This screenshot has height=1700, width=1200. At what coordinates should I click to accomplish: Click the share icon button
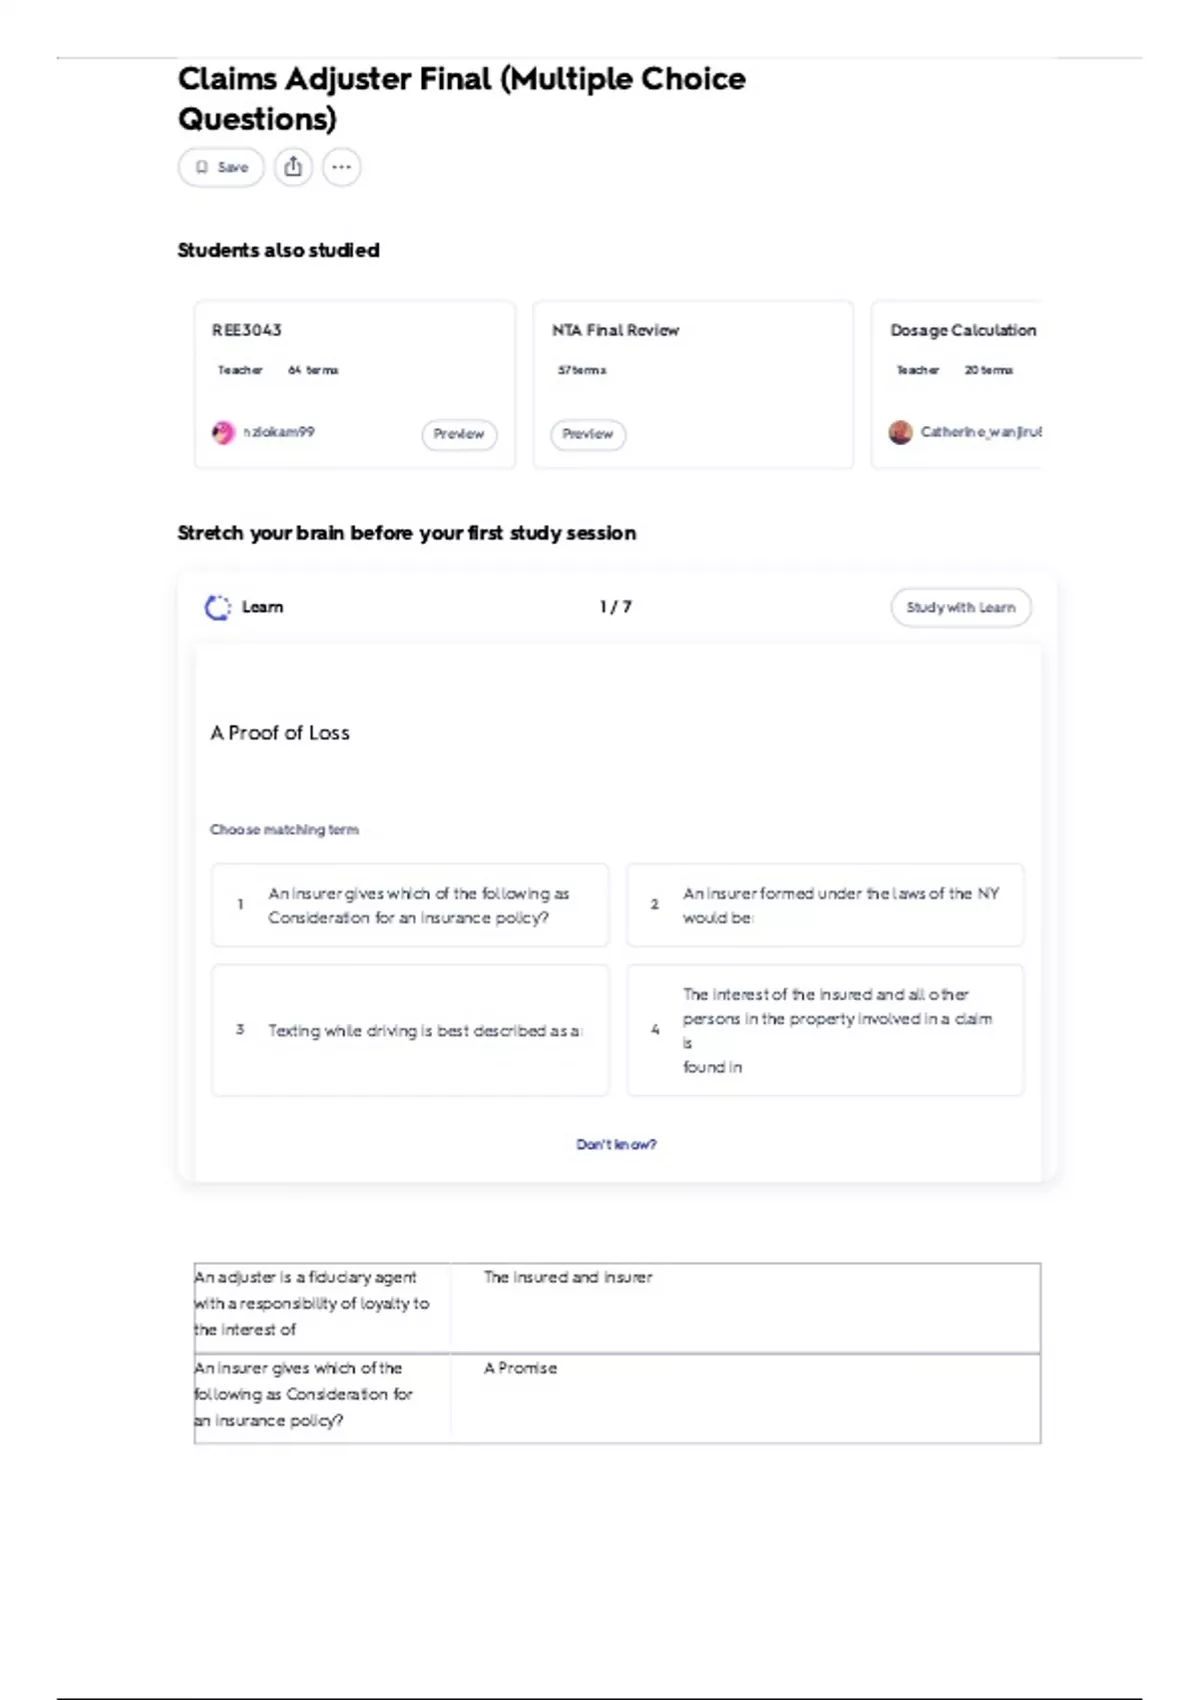point(293,167)
